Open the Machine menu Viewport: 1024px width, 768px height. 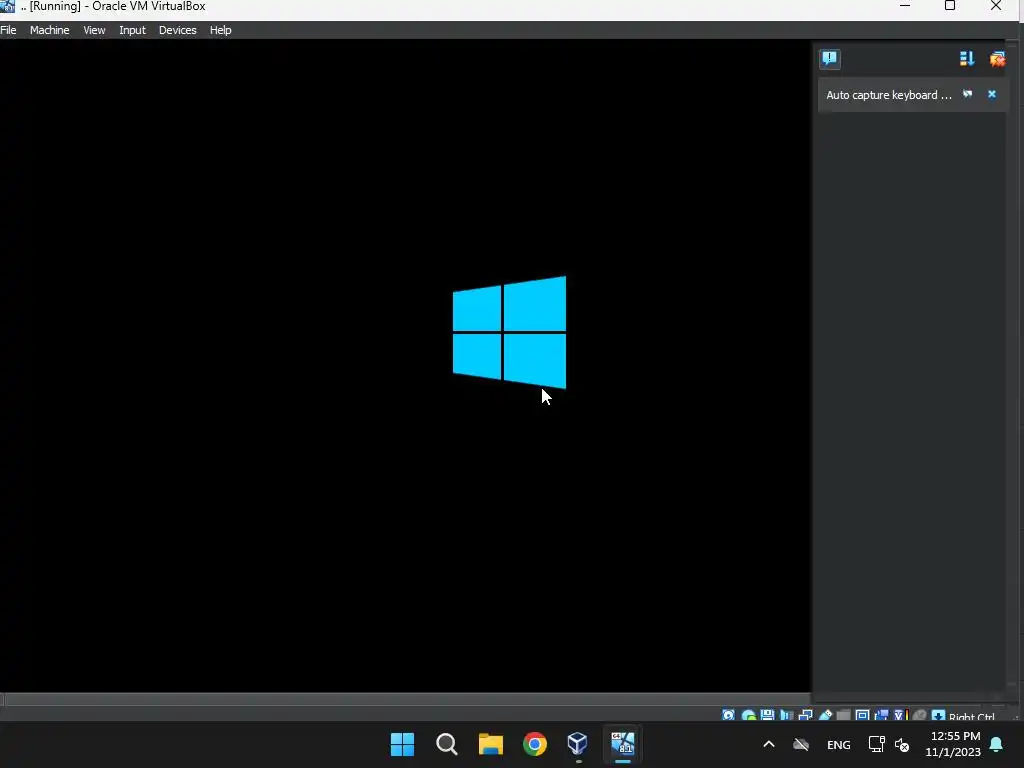coord(50,30)
